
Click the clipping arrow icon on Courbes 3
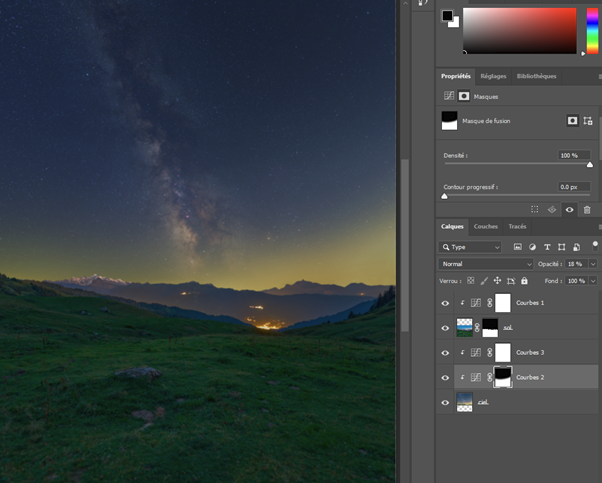point(463,352)
